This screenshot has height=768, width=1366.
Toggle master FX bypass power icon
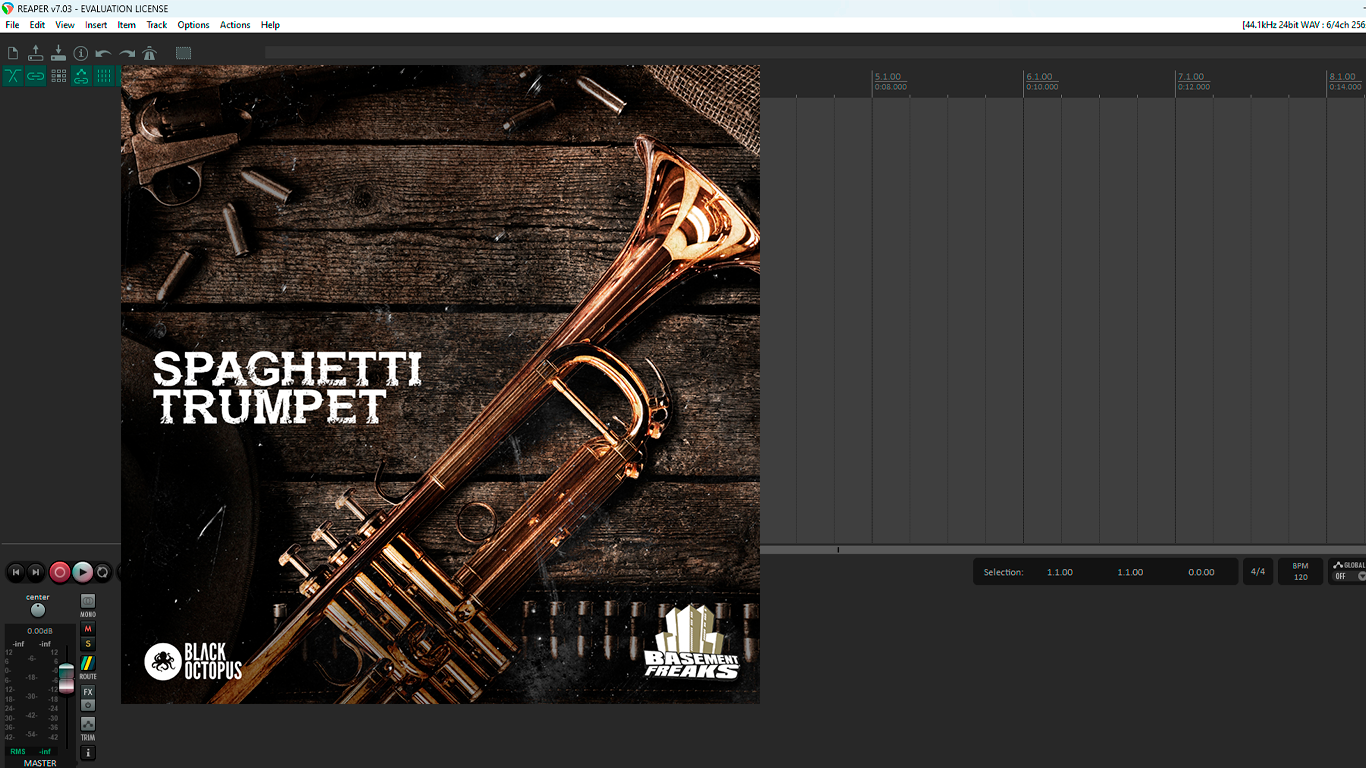tap(88, 705)
